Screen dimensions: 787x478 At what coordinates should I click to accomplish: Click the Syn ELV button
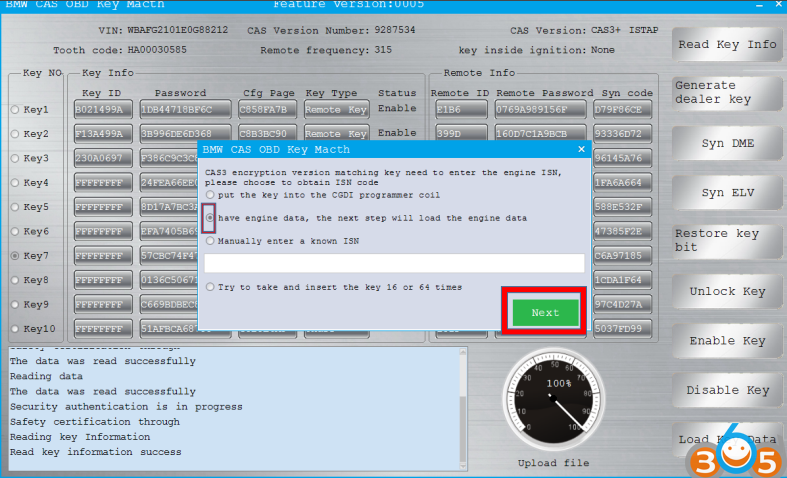[726, 193]
